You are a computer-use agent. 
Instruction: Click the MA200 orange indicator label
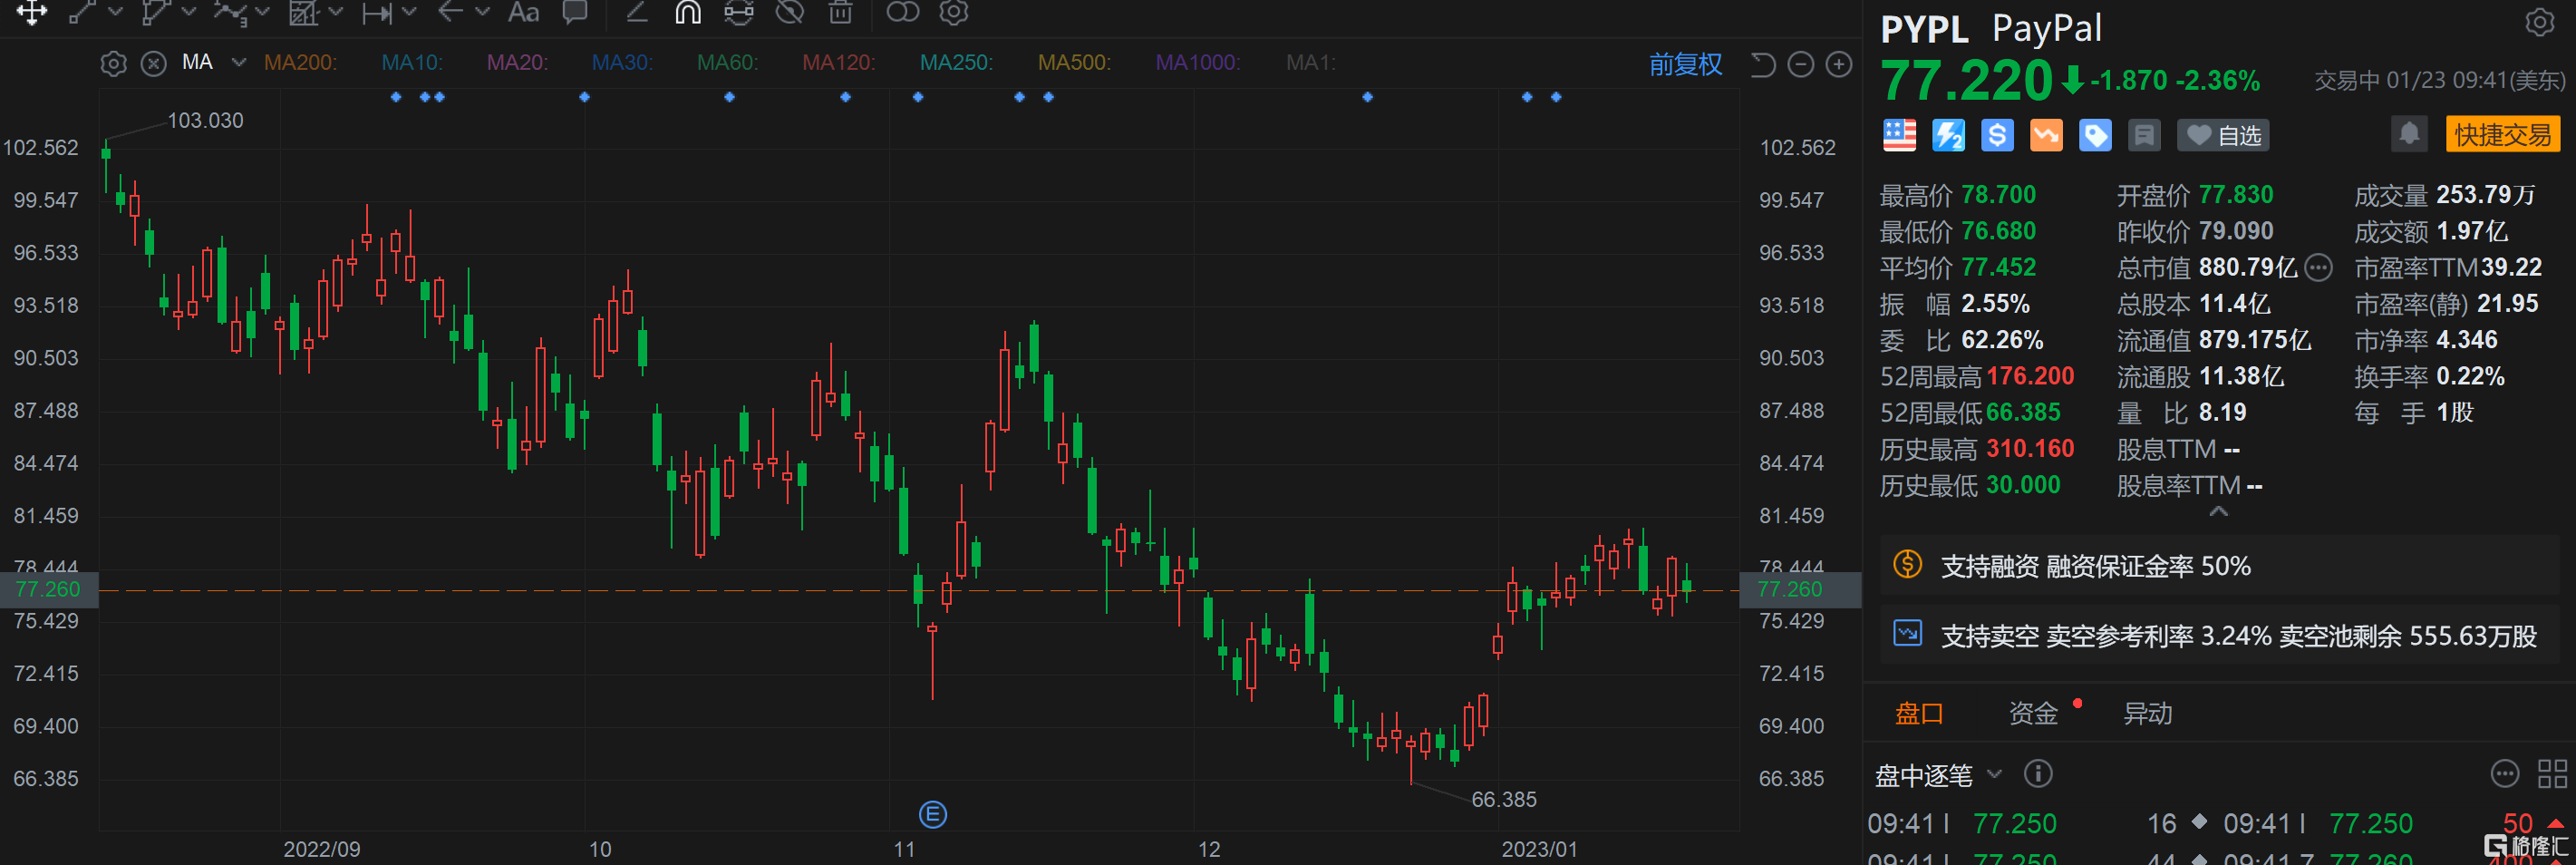300,63
